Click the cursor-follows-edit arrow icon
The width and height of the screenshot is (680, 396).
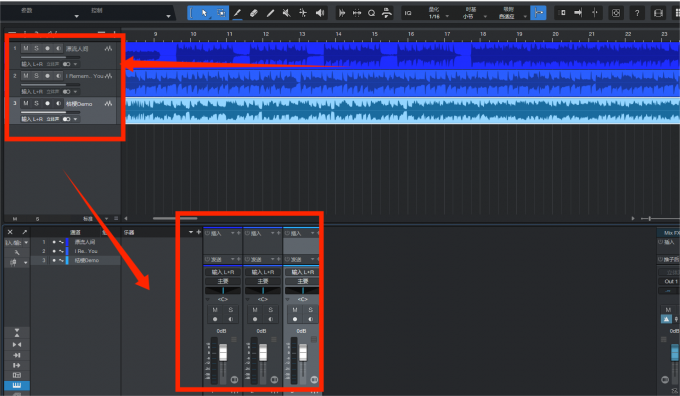point(578,13)
